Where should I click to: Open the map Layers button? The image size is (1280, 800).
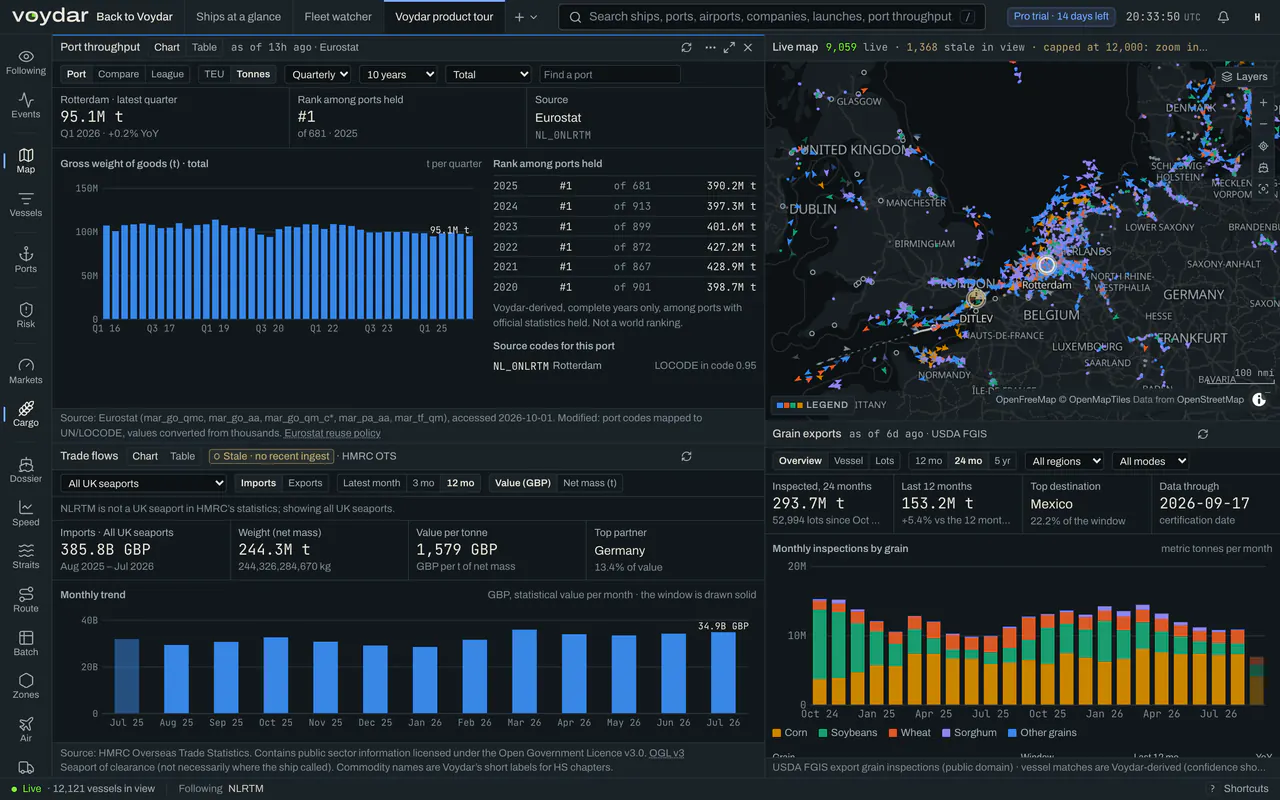[x=1244, y=77]
